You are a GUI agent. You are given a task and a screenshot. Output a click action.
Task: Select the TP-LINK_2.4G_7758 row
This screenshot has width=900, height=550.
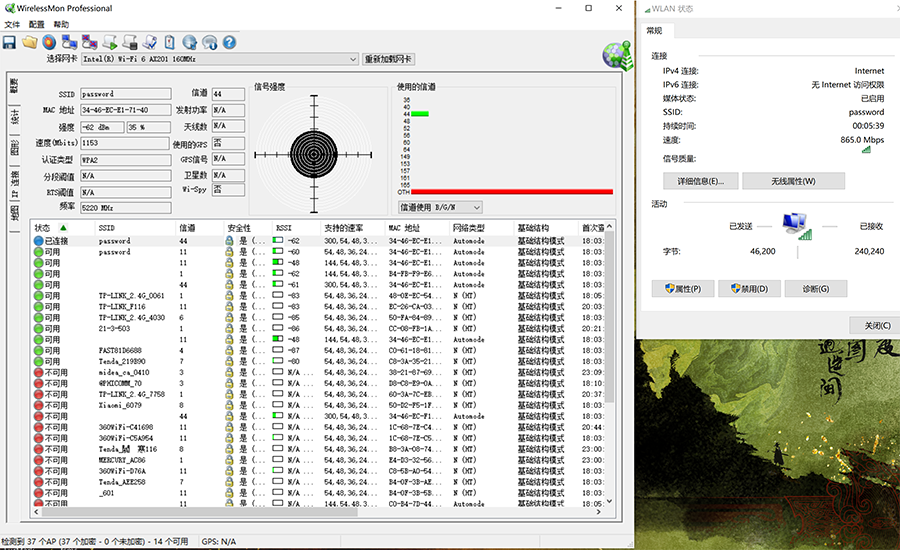[318, 394]
